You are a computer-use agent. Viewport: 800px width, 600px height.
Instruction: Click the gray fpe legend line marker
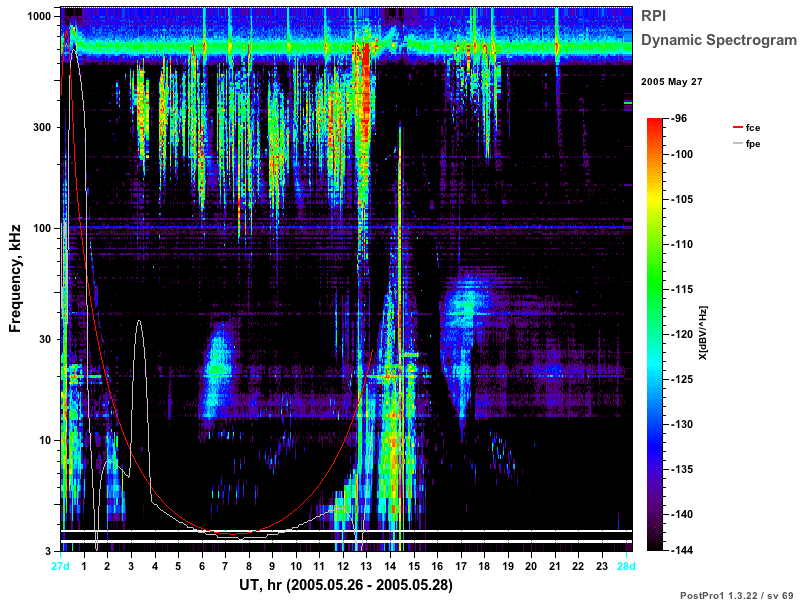click(737, 143)
